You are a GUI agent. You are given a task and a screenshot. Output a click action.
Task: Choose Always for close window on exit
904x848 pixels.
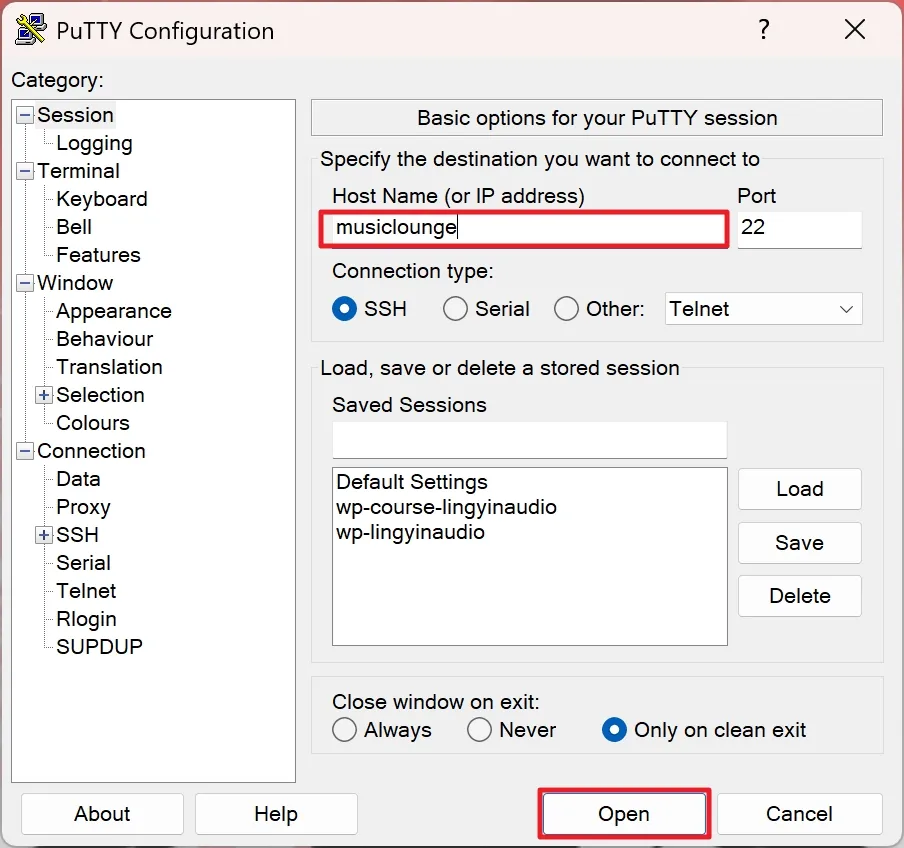tap(344, 730)
